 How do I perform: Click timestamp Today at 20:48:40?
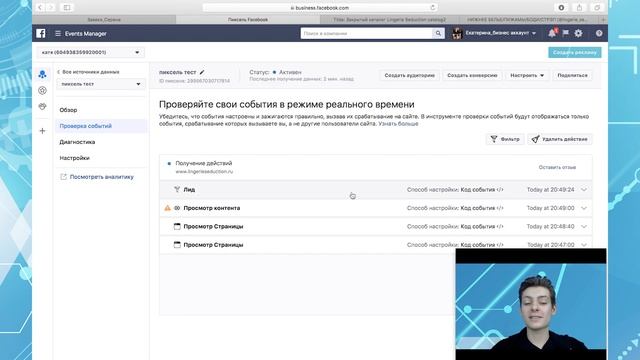point(550,227)
